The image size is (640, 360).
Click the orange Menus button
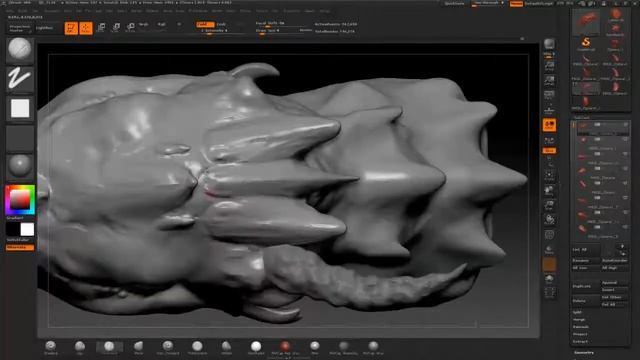(516, 4)
